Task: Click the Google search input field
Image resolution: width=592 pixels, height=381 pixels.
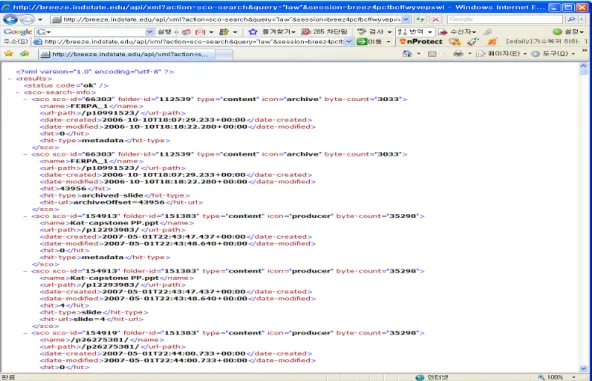Action: click(x=505, y=19)
